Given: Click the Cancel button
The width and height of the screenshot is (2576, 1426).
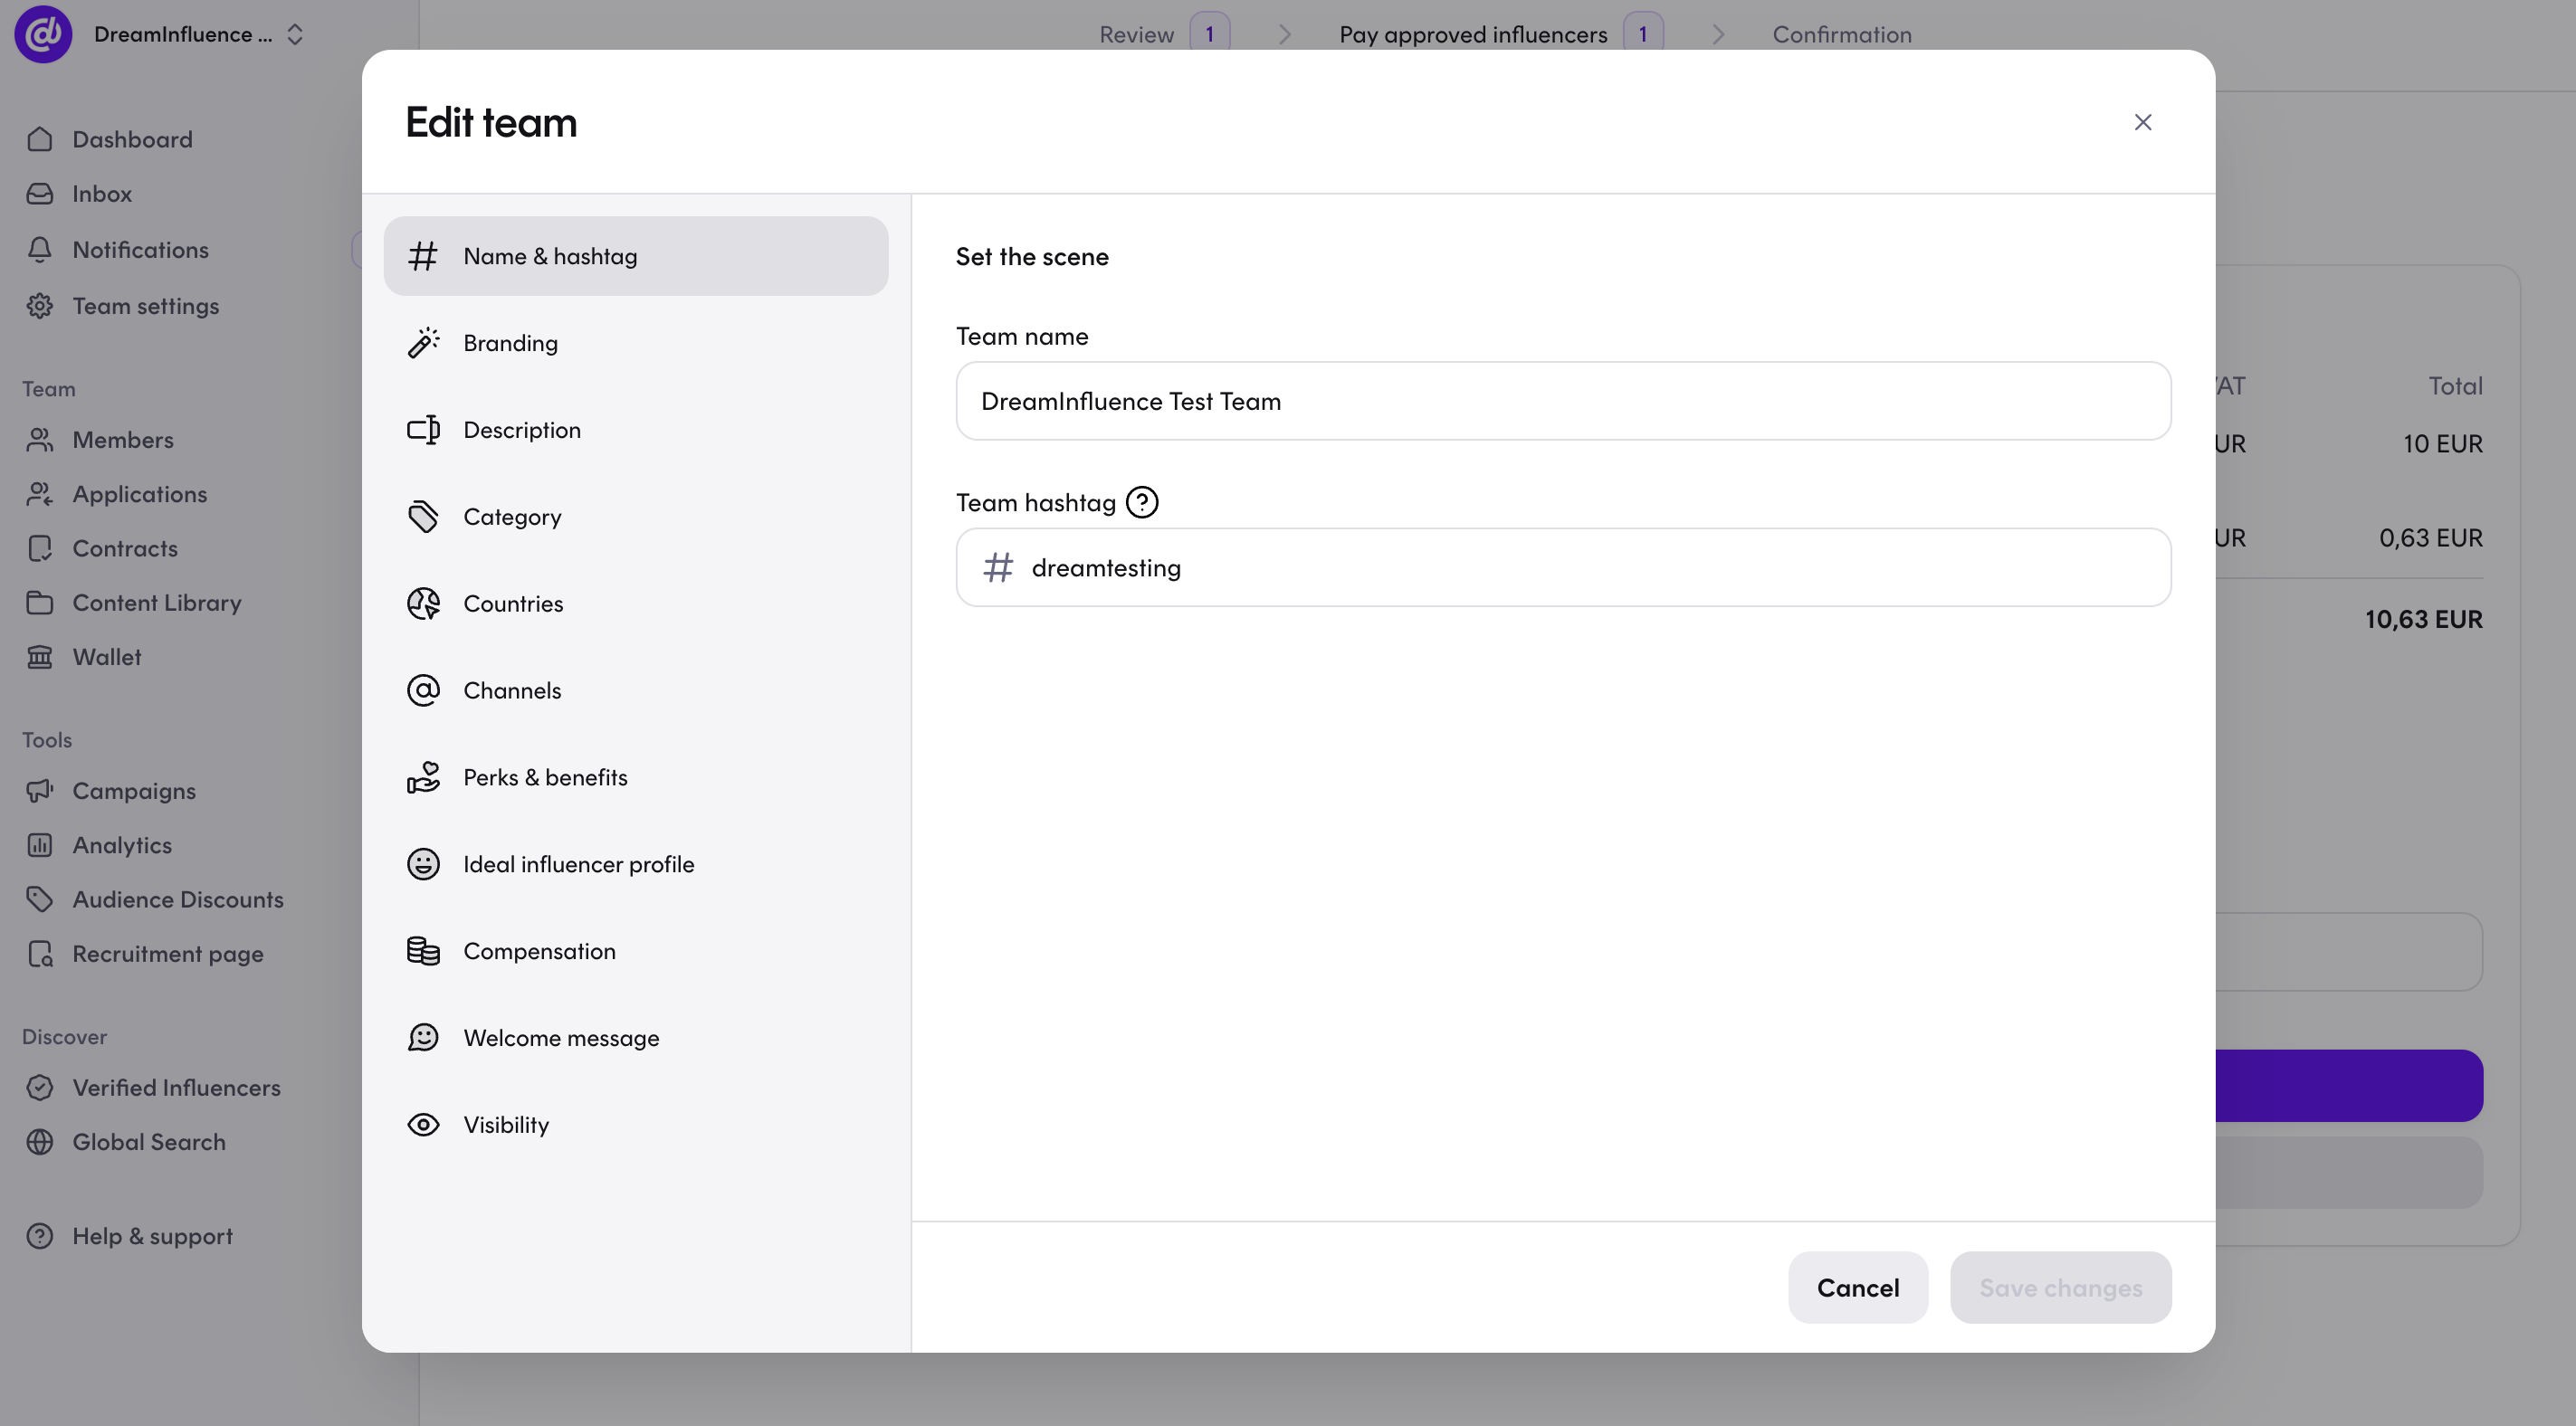Looking at the screenshot, I should [x=1858, y=1287].
